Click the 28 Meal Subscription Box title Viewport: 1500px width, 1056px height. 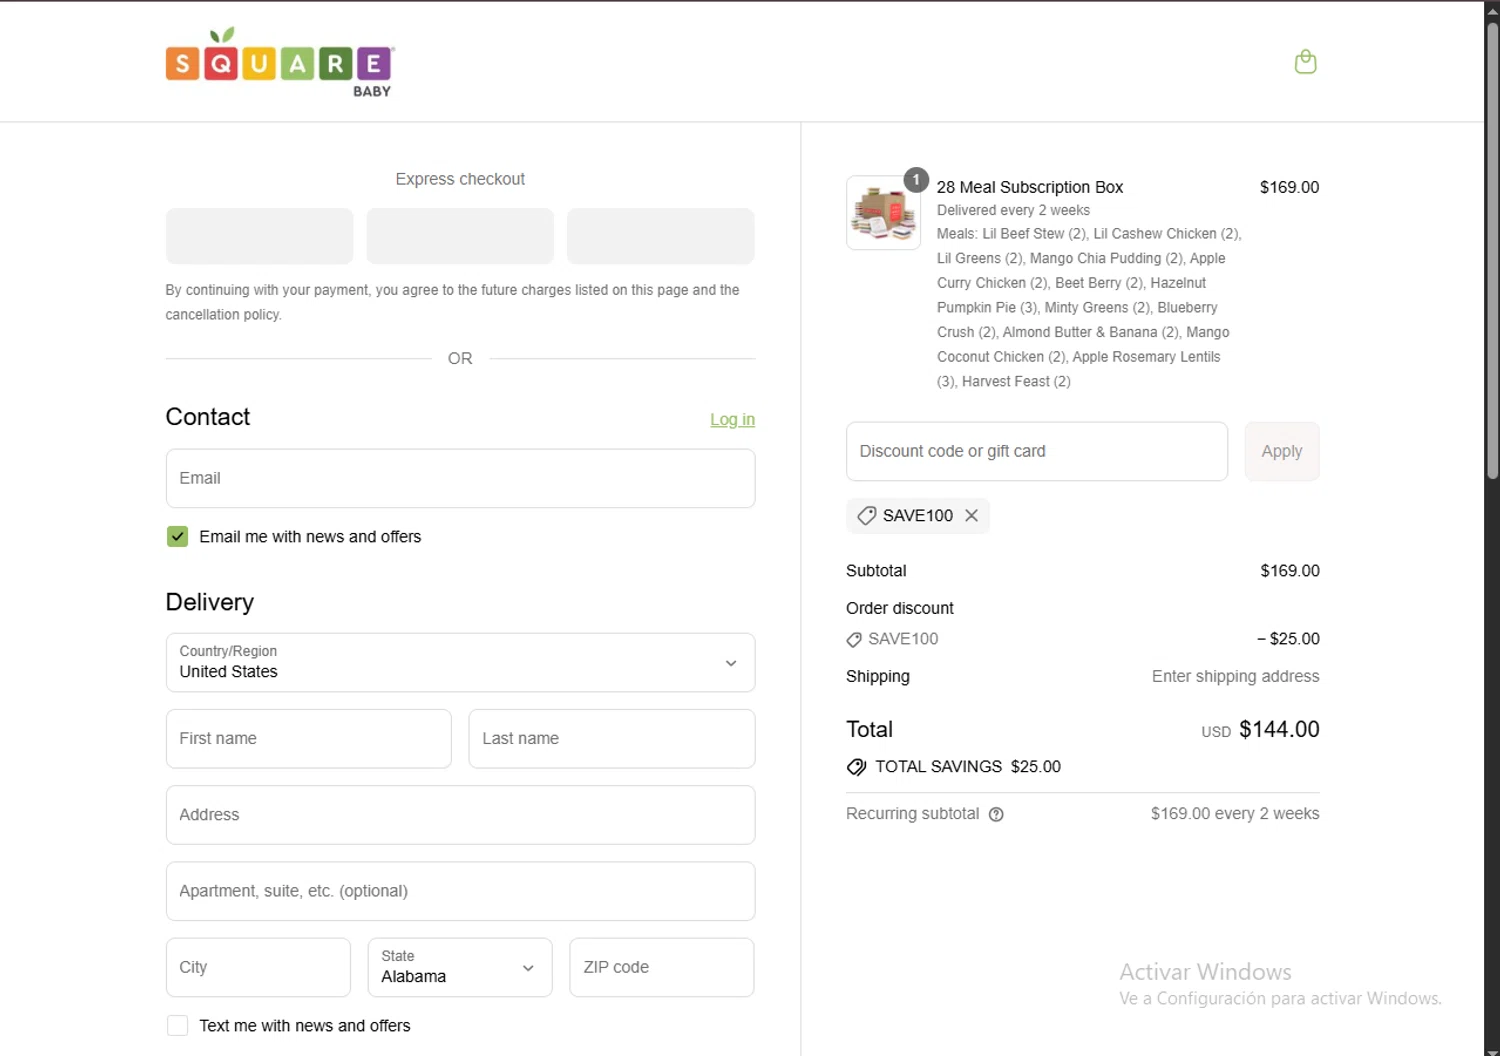pyautogui.click(x=1030, y=187)
